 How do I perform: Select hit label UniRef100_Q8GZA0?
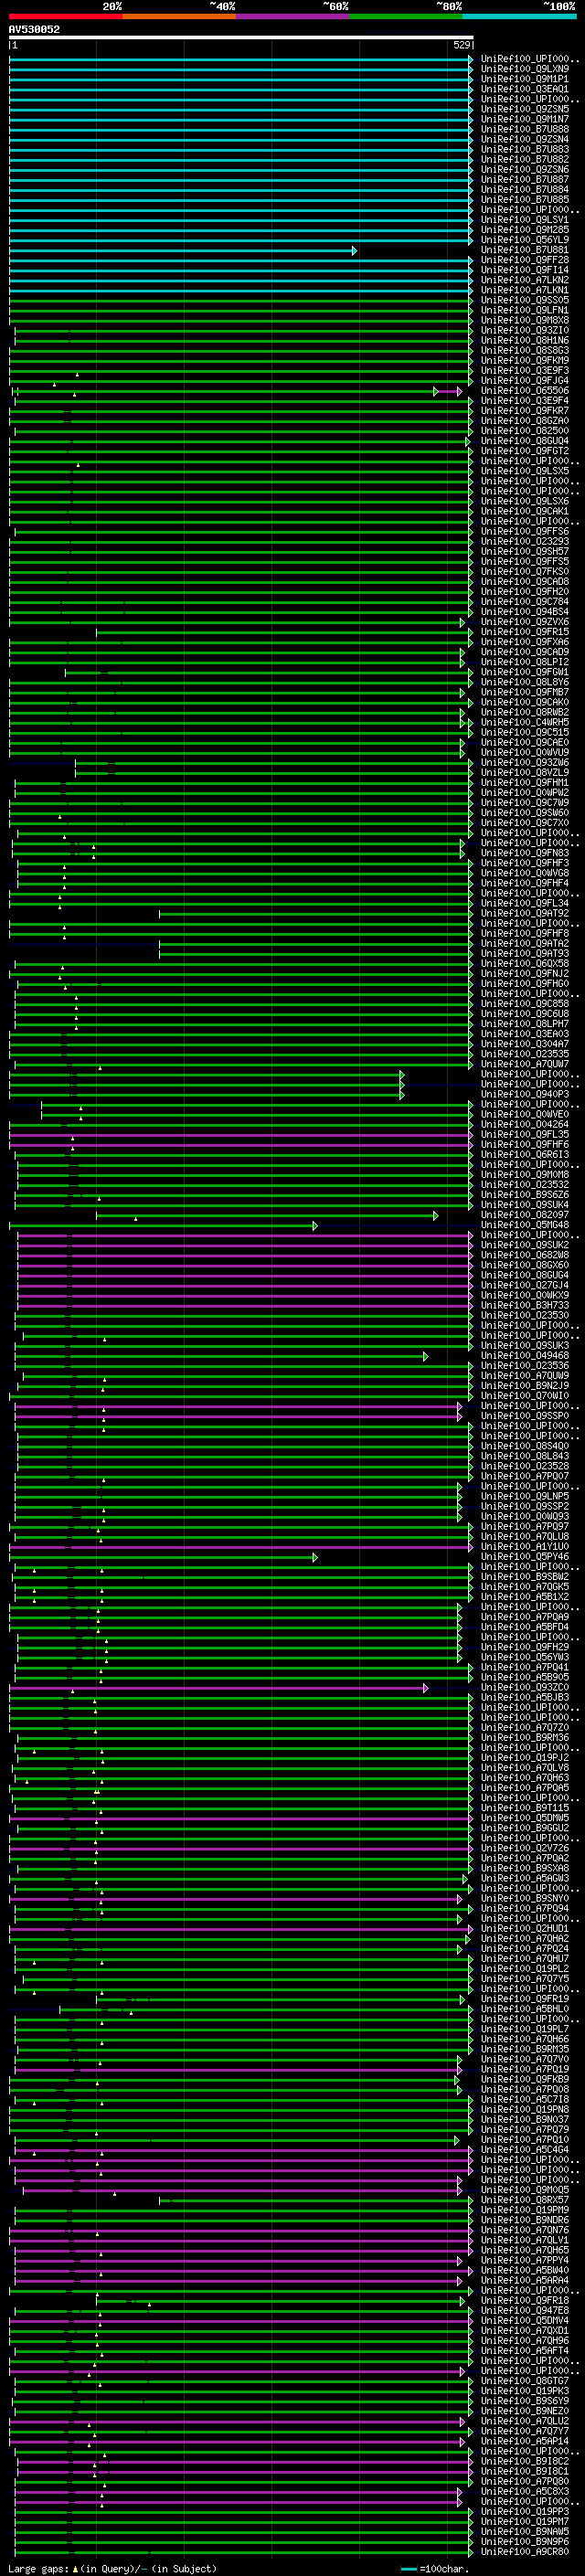tap(525, 421)
